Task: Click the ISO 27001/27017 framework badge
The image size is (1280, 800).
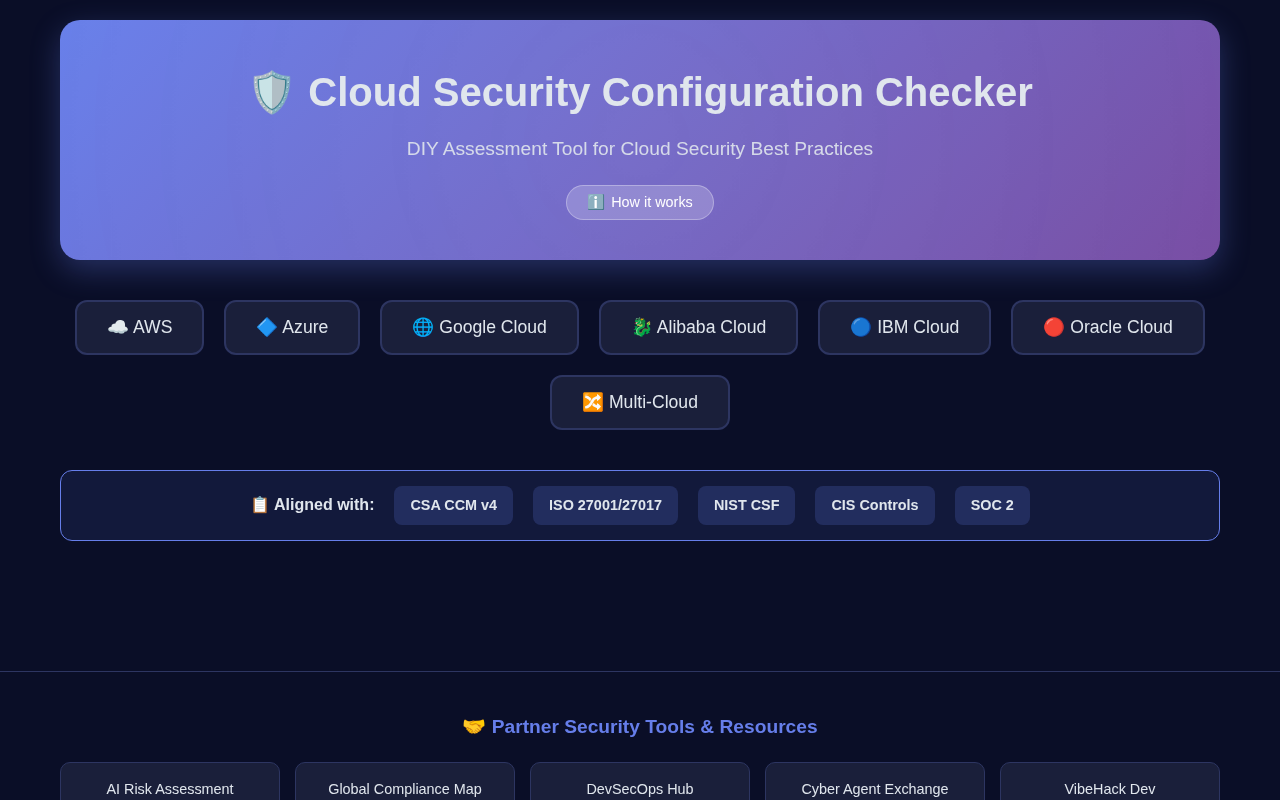Action: click(x=605, y=505)
